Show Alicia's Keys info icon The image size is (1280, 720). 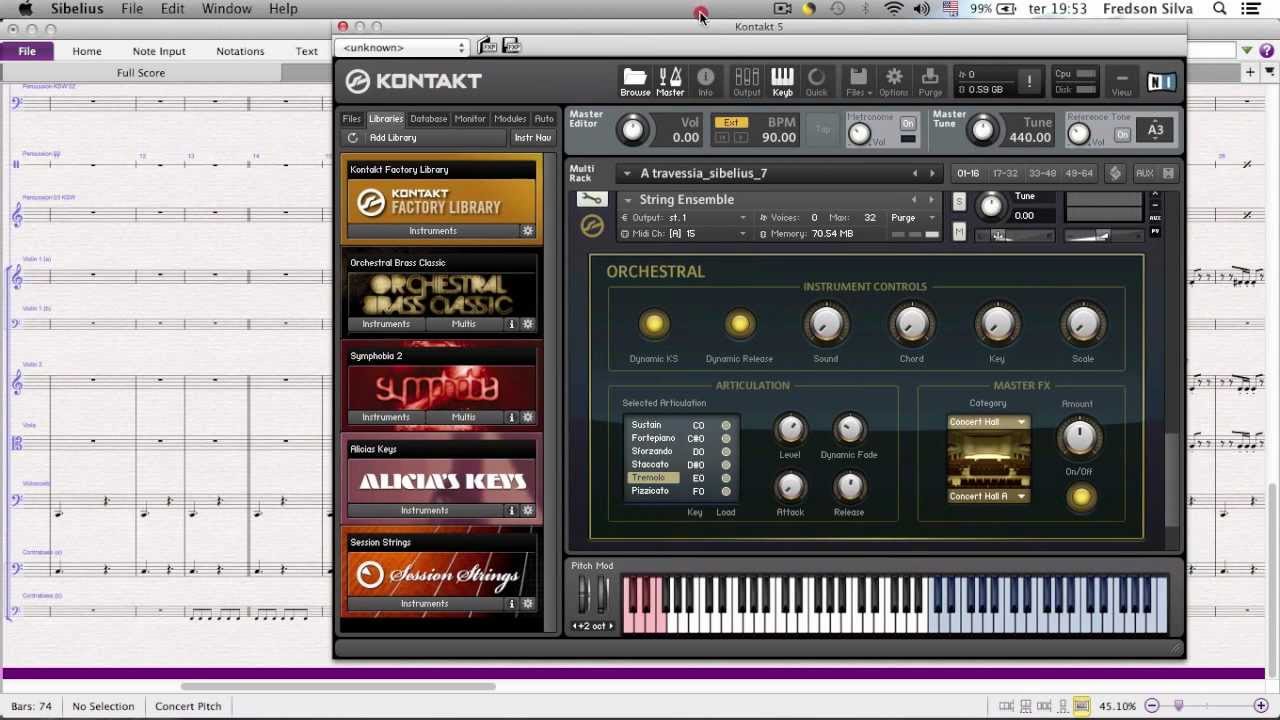[512, 510]
